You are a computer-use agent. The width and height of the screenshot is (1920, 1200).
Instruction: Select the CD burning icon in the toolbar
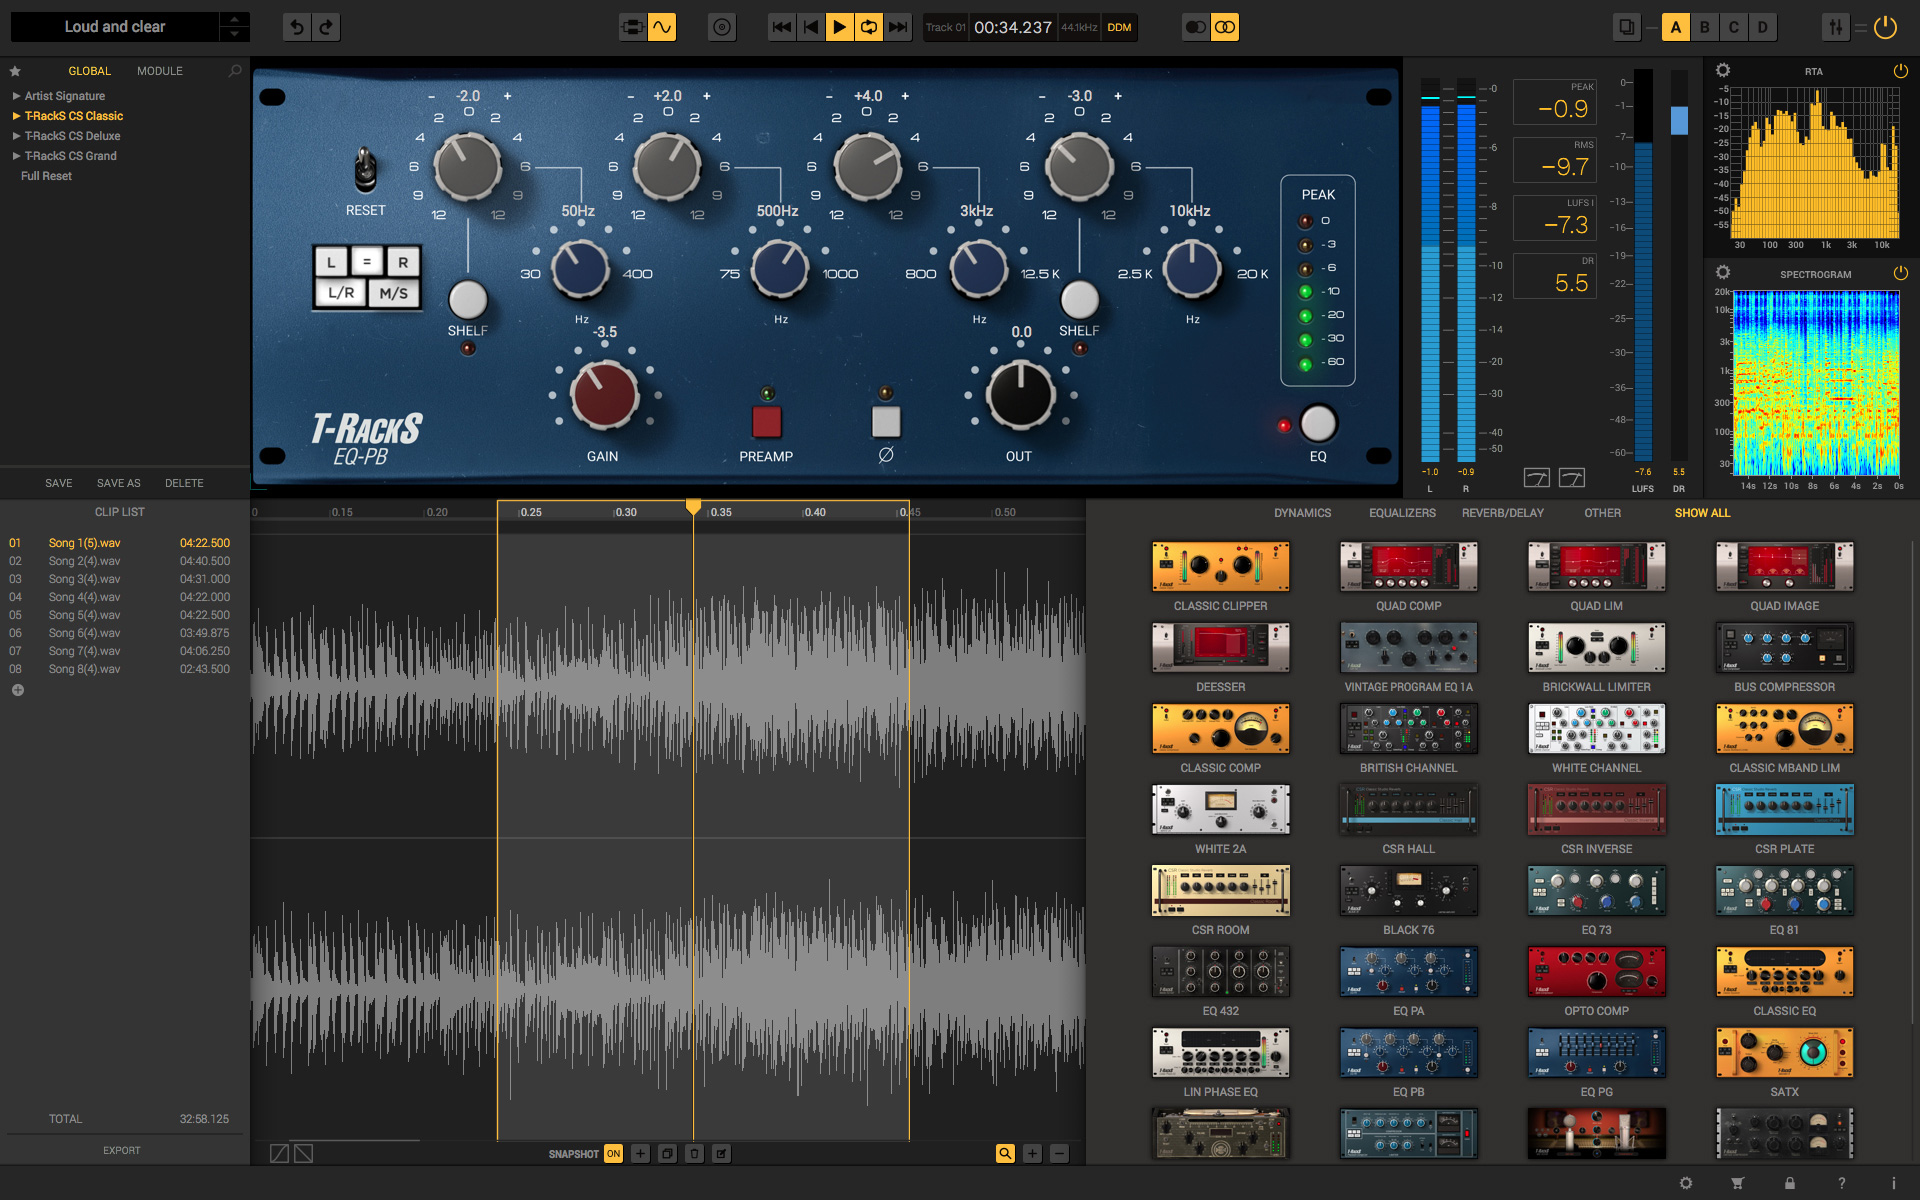click(721, 27)
